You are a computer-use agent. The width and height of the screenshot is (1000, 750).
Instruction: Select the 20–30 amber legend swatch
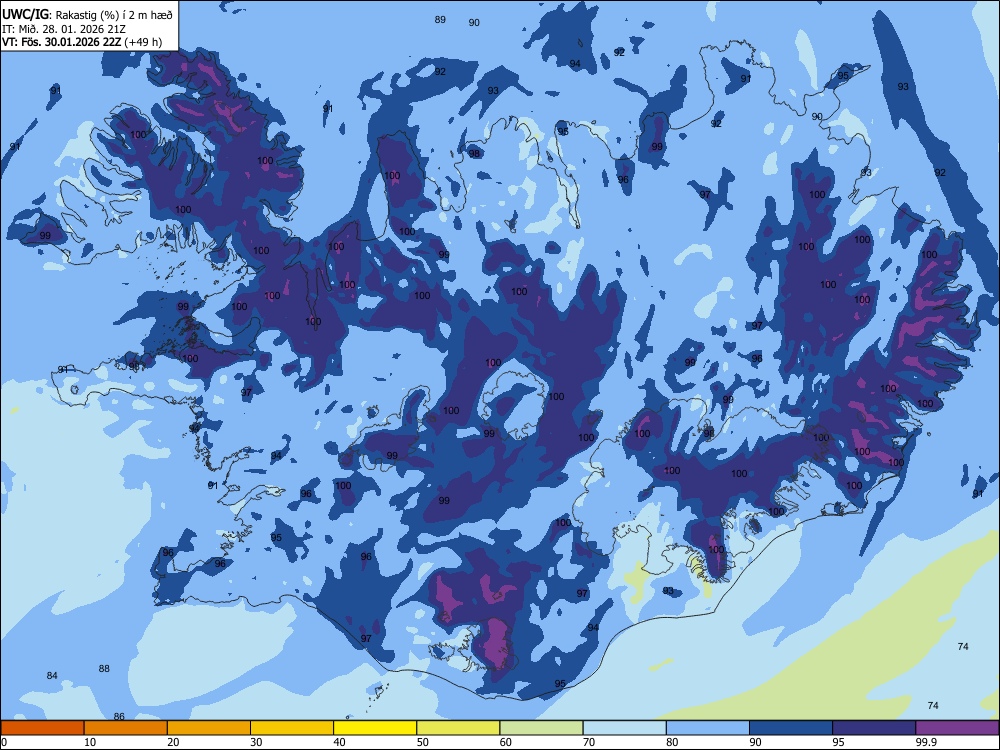pyautogui.click(x=209, y=728)
